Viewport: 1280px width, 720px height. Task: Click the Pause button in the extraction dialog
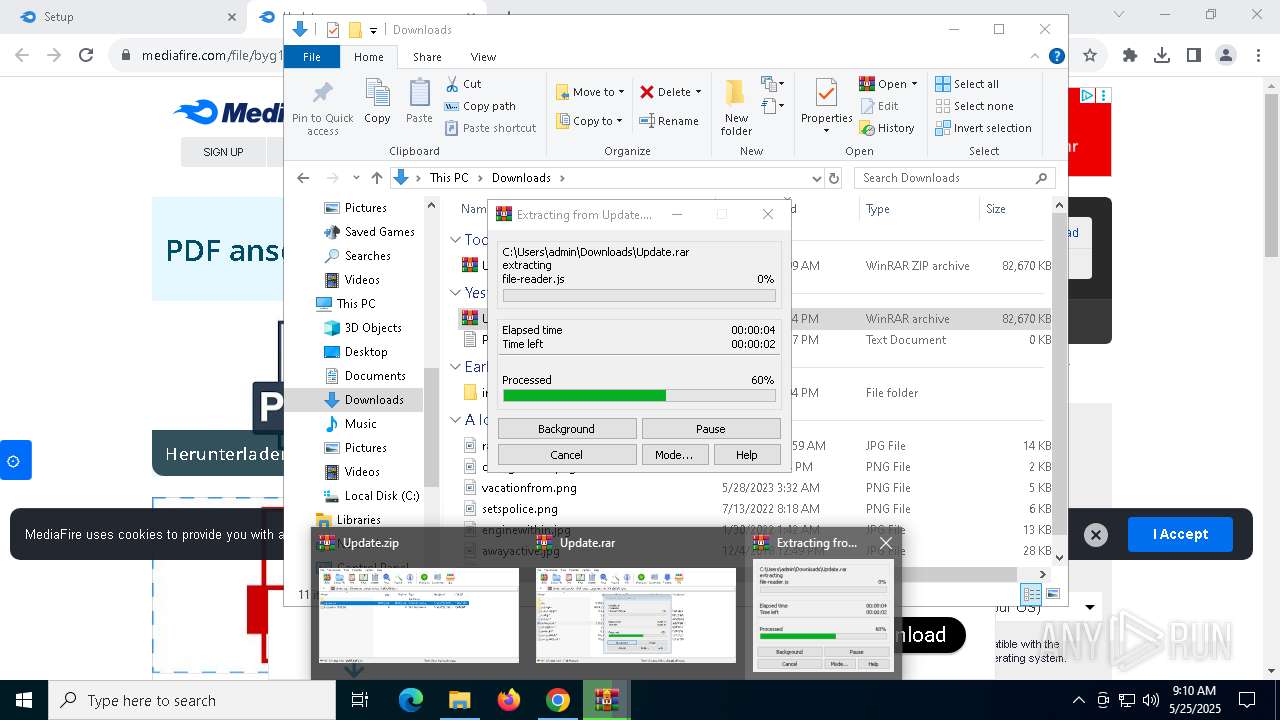[x=710, y=429]
